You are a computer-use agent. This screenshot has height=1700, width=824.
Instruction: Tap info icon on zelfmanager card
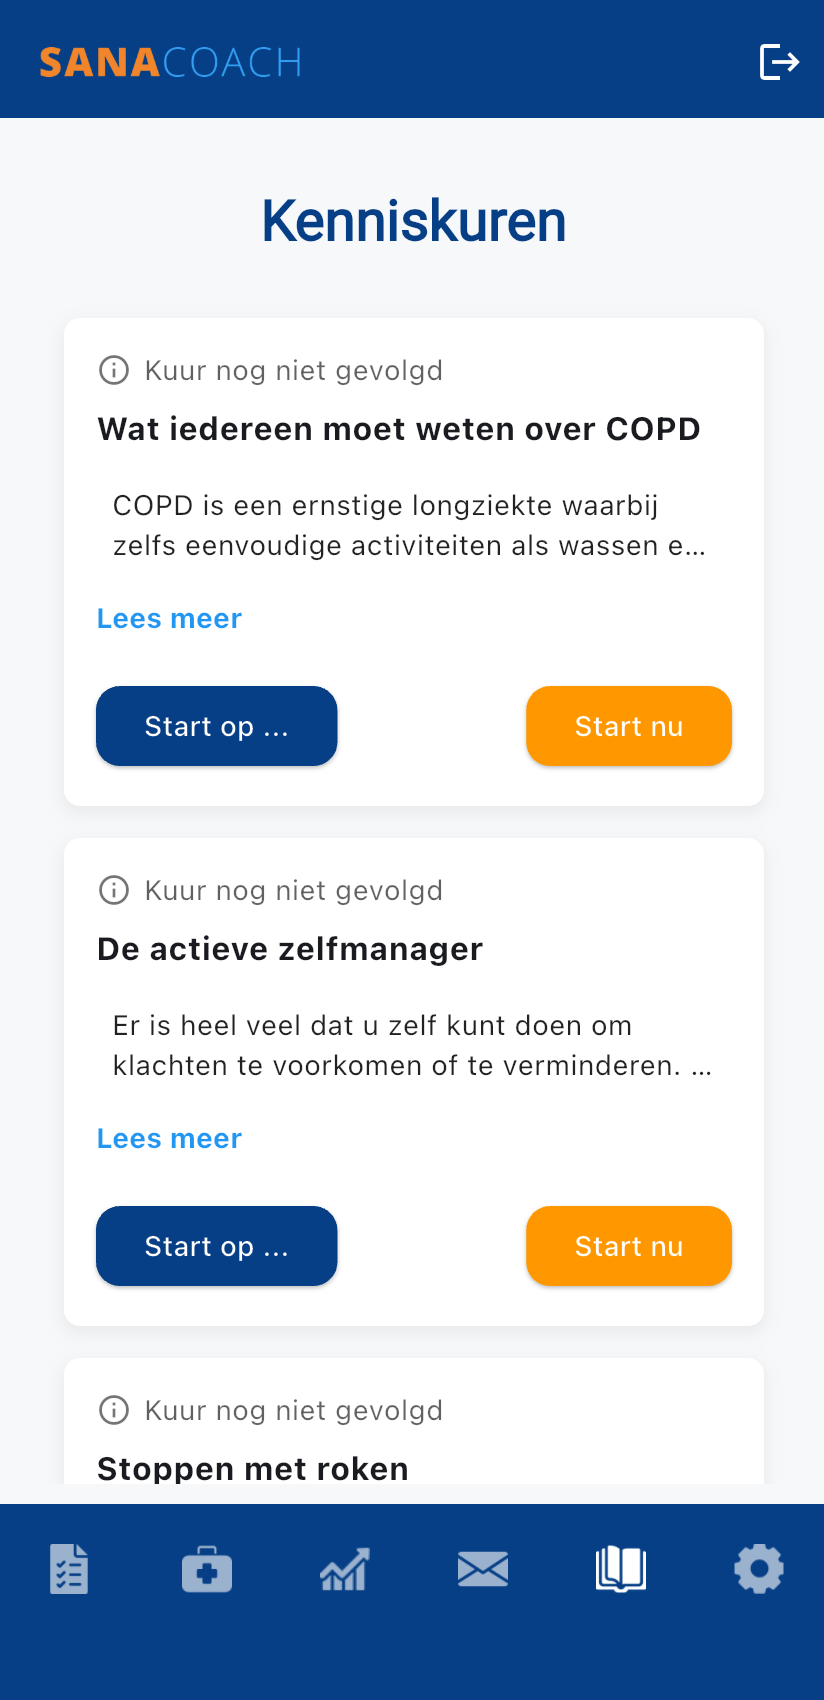(x=114, y=890)
